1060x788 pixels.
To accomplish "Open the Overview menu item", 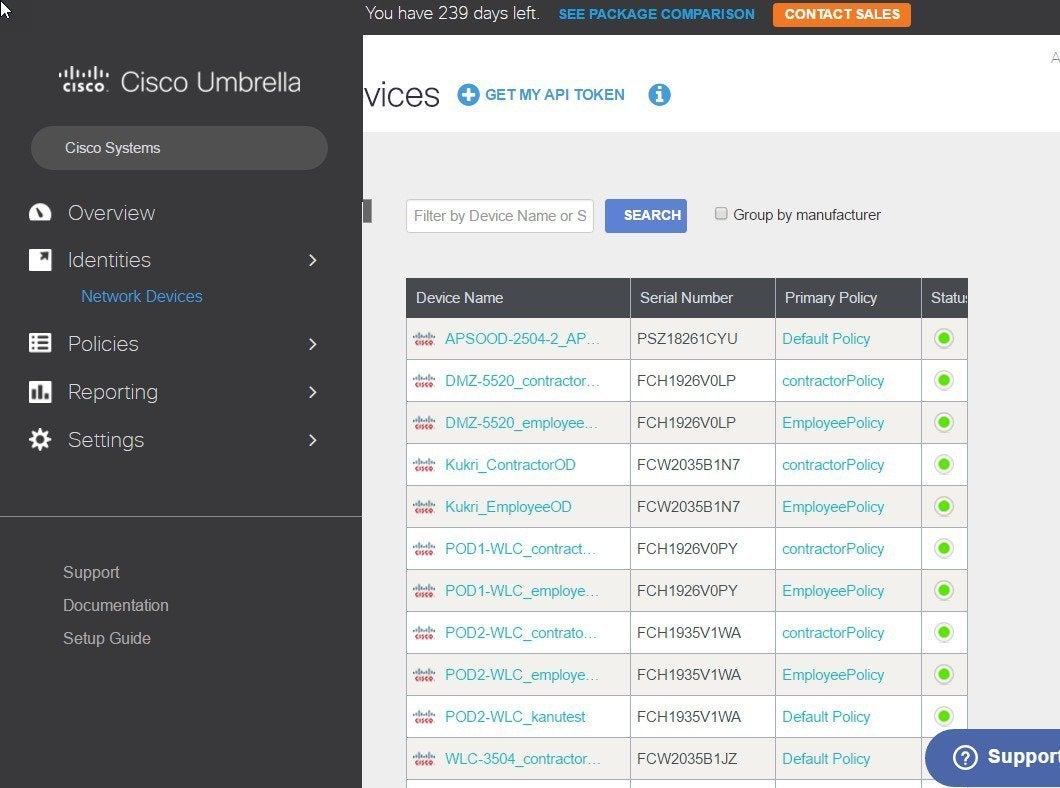I will [x=112, y=213].
